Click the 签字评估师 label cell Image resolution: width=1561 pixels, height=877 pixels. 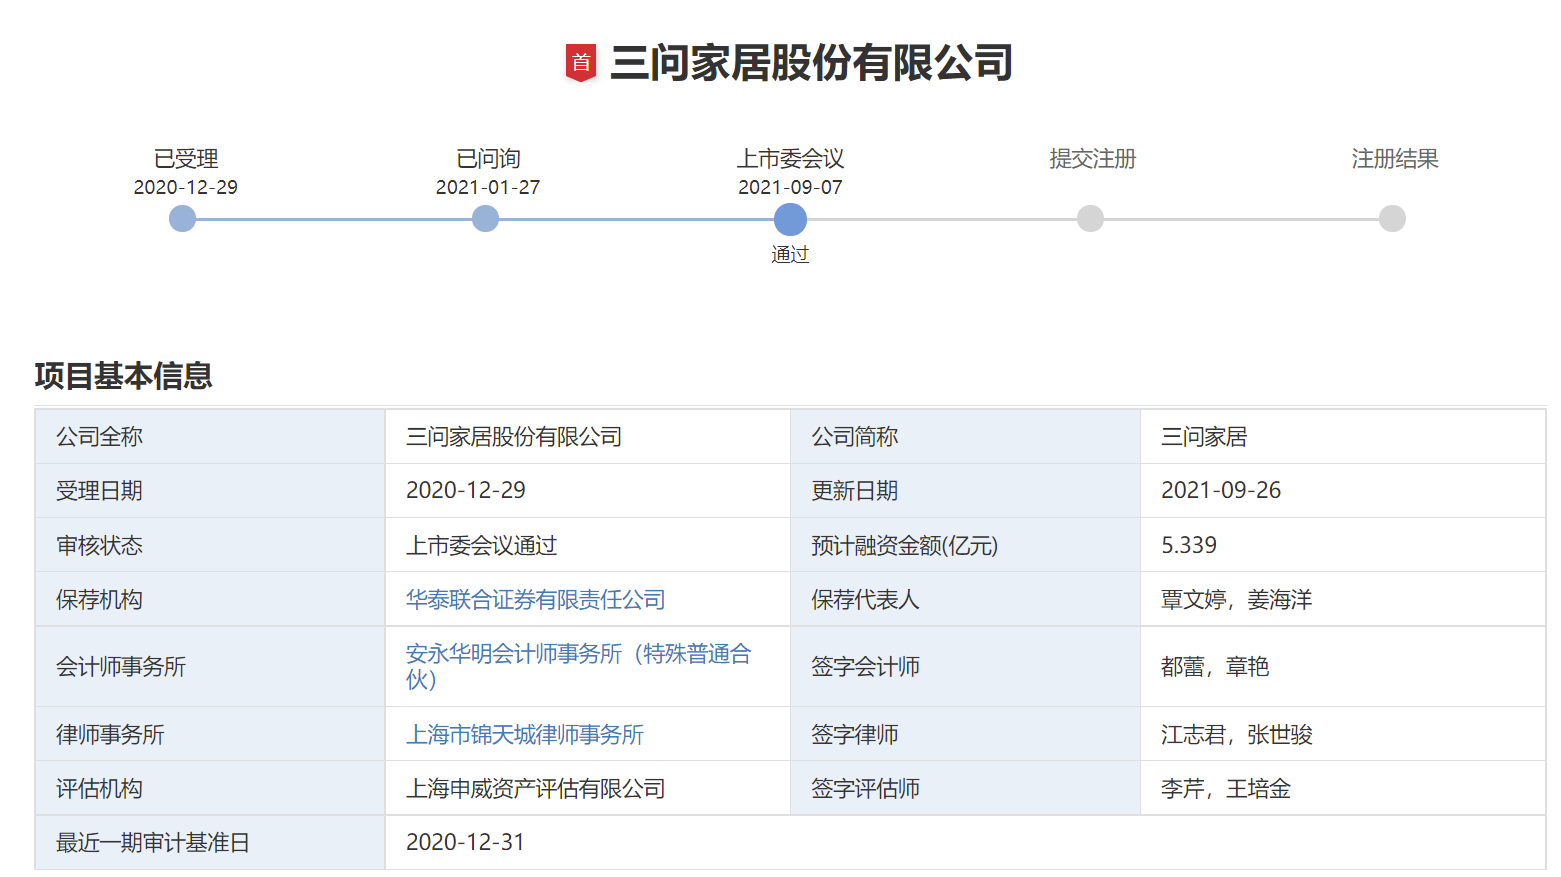coord(965,788)
